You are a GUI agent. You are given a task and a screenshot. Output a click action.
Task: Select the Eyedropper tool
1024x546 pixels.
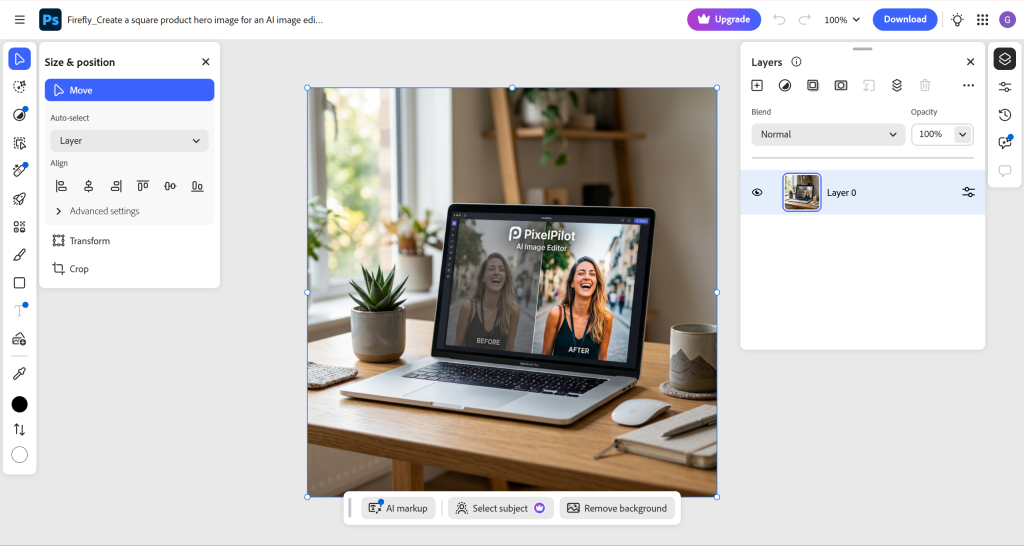(20, 374)
